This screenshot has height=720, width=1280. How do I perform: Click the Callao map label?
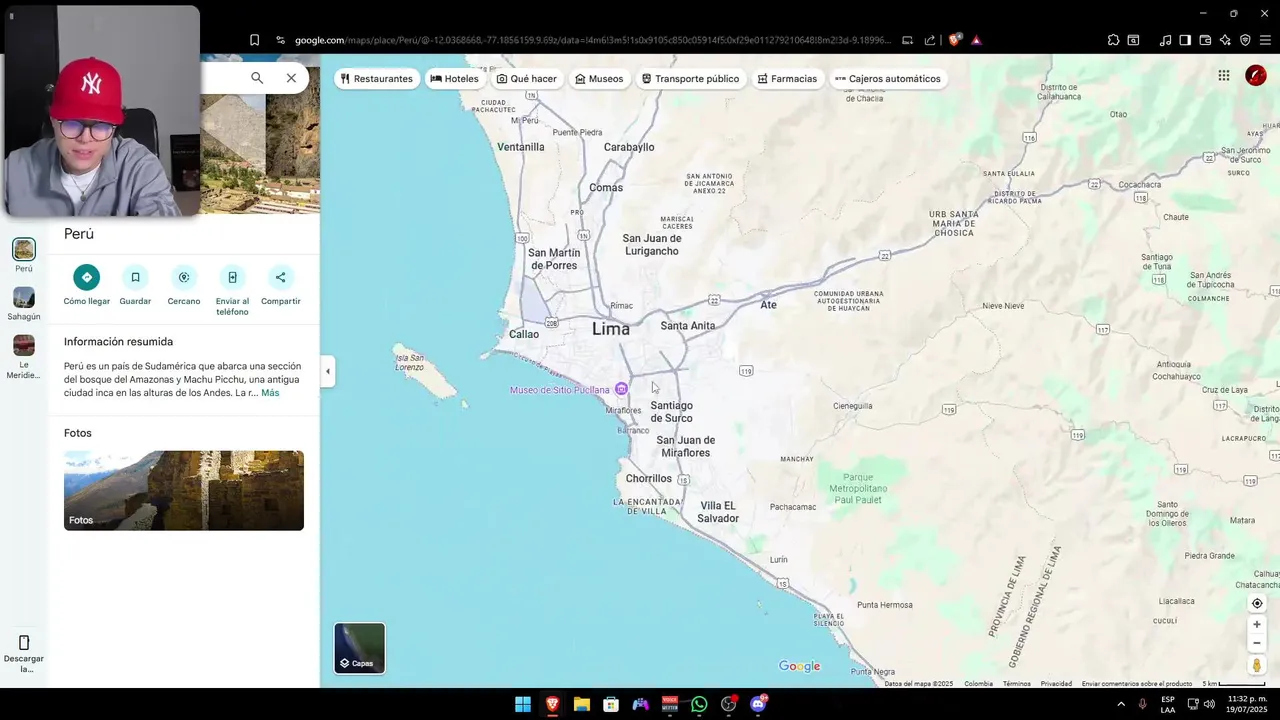click(524, 334)
